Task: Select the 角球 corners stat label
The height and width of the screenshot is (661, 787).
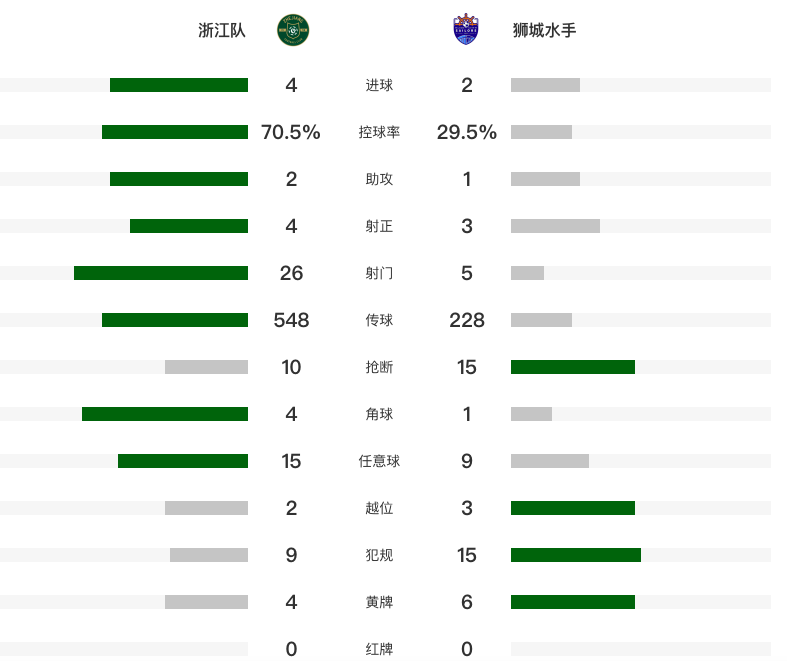Action: (379, 414)
